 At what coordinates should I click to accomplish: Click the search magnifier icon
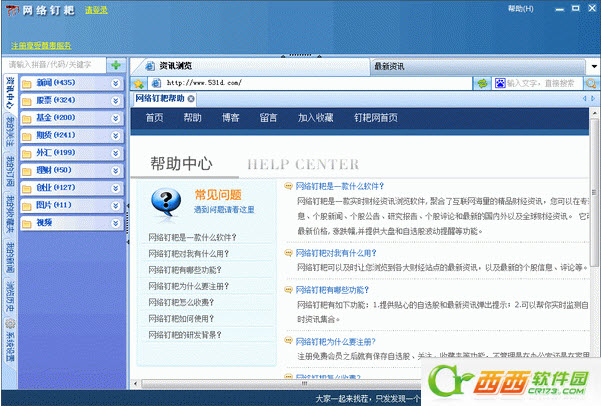pyautogui.click(x=591, y=83)
